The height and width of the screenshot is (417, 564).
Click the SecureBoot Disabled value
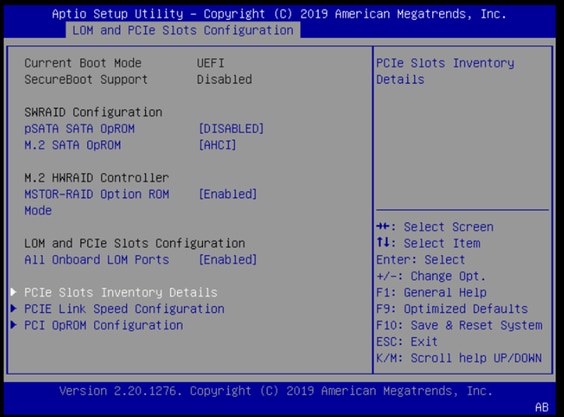[224, 80]
